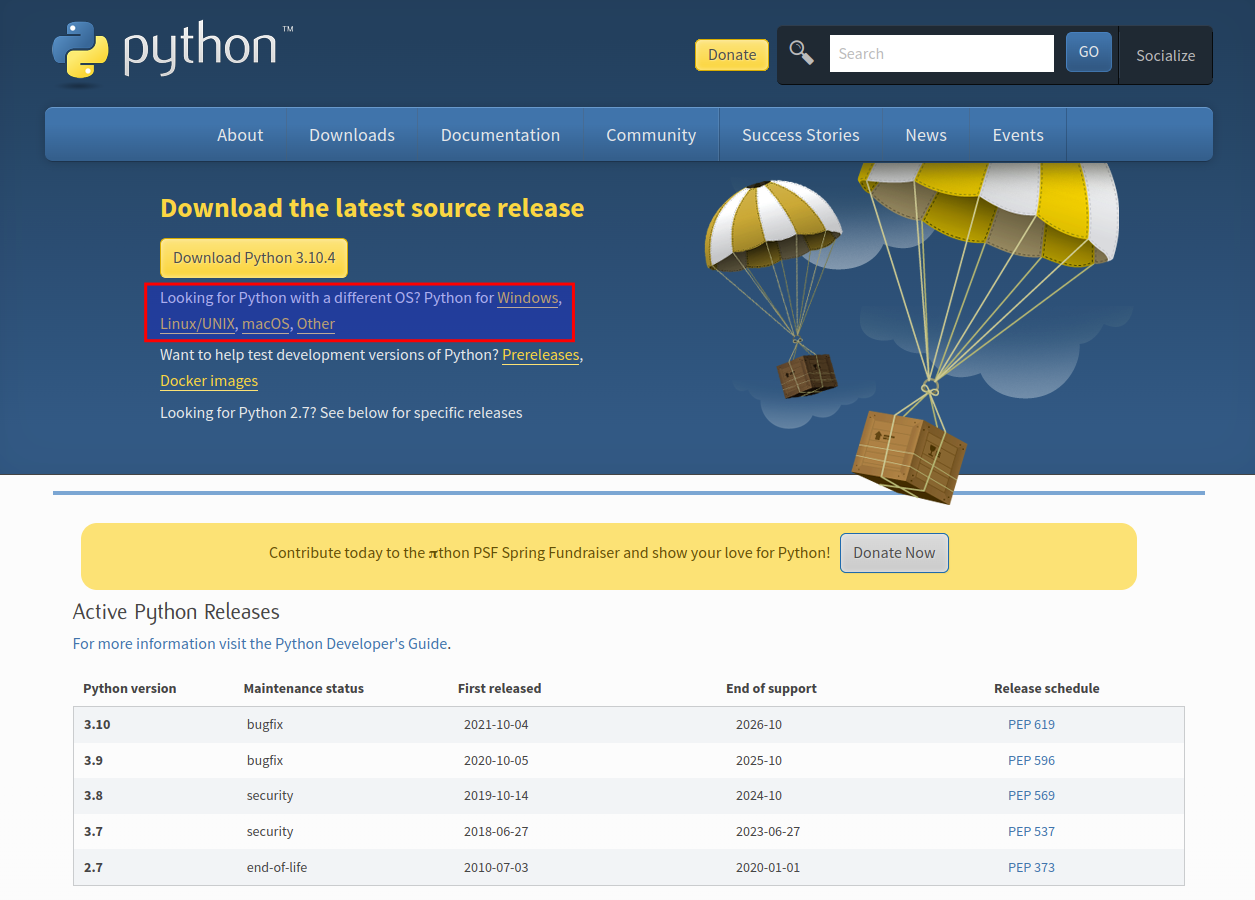The width and height of the screenshot is (1255, 900).
Task: Click the End of support column header
Action: (771, 689)
